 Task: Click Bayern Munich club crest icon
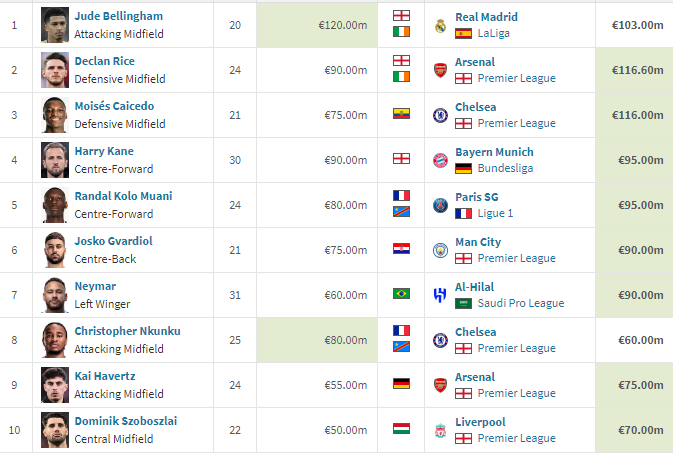click(440, 160)
